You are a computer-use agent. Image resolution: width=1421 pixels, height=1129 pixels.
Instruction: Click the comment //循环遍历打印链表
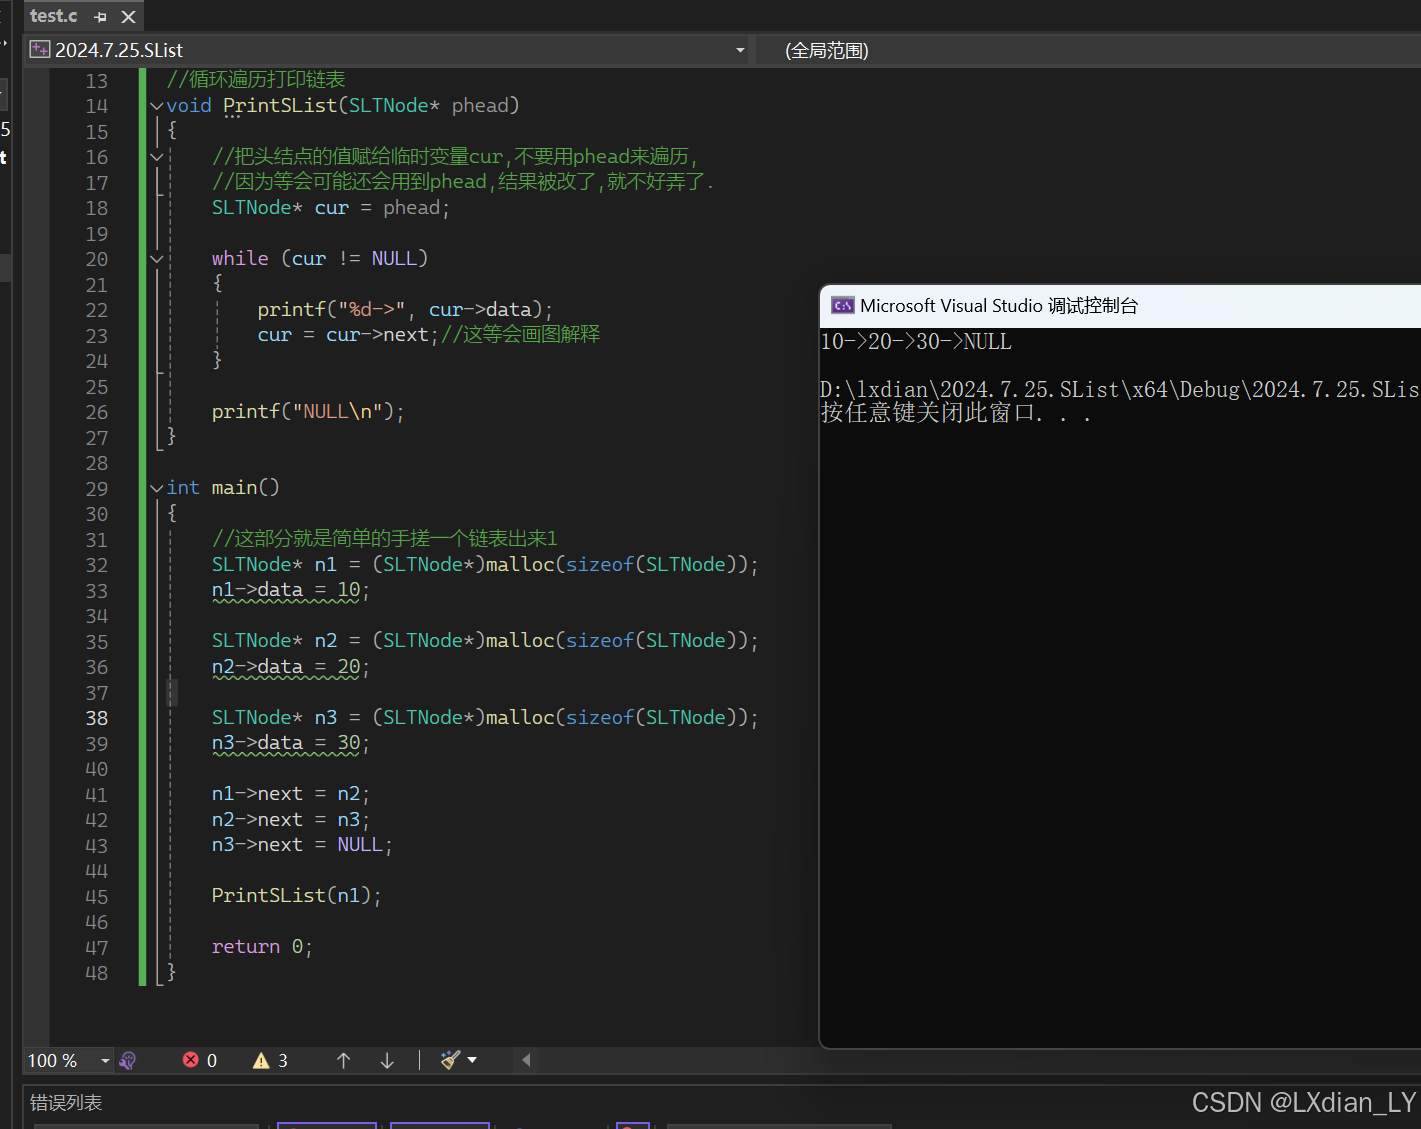coord(256,80)
